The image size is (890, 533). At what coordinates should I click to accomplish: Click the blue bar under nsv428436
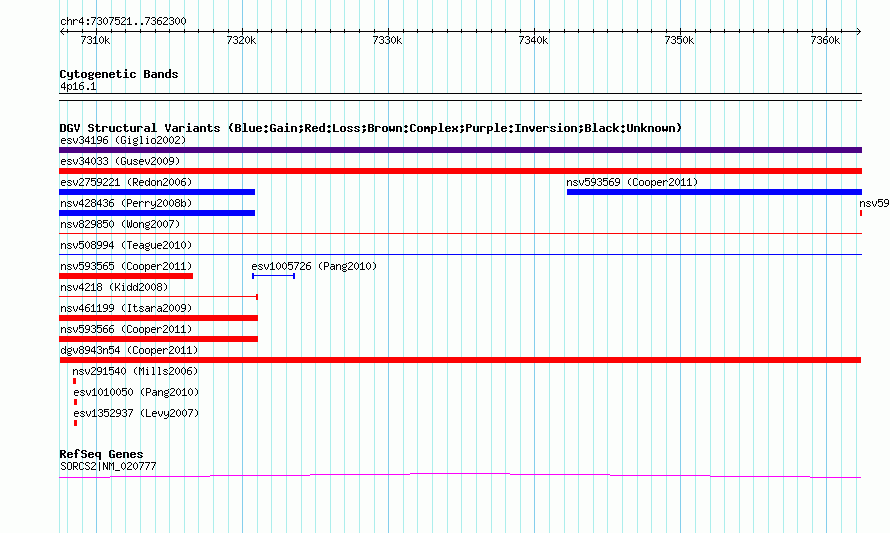point(157,213)
